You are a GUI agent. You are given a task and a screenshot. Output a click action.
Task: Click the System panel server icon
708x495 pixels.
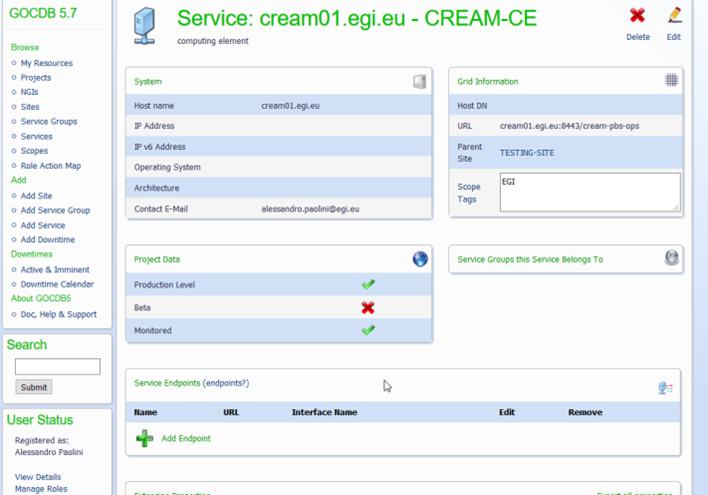coord(419,82)
